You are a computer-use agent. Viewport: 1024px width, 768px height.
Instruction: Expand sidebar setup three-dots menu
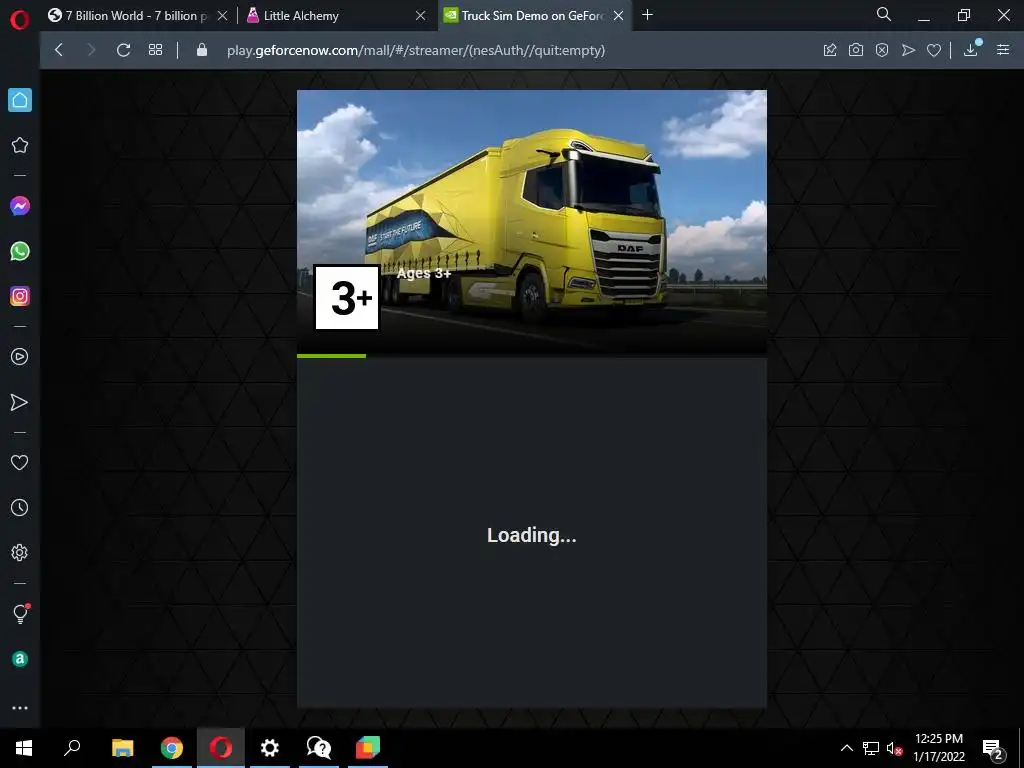pyautogui.click(x=20, y=708)
